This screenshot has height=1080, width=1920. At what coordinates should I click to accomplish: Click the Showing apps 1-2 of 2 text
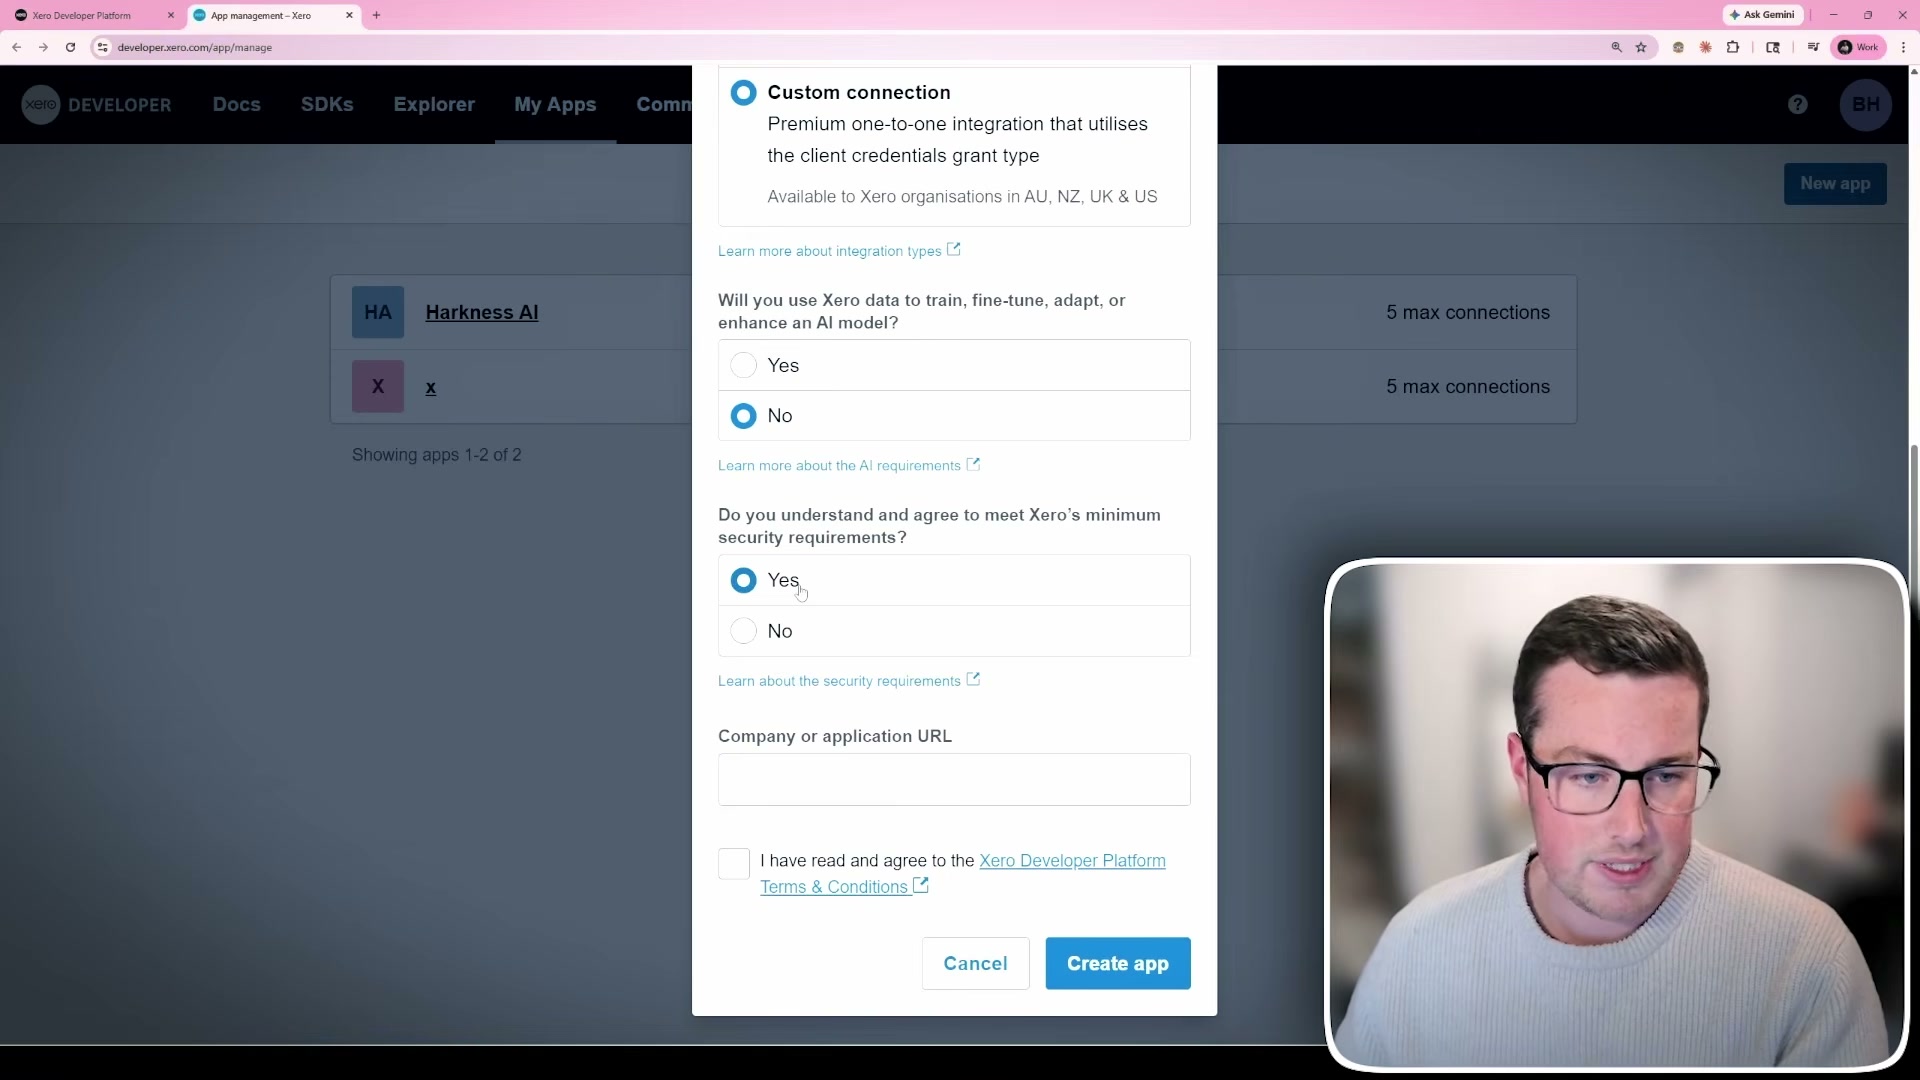coord(437,455)
